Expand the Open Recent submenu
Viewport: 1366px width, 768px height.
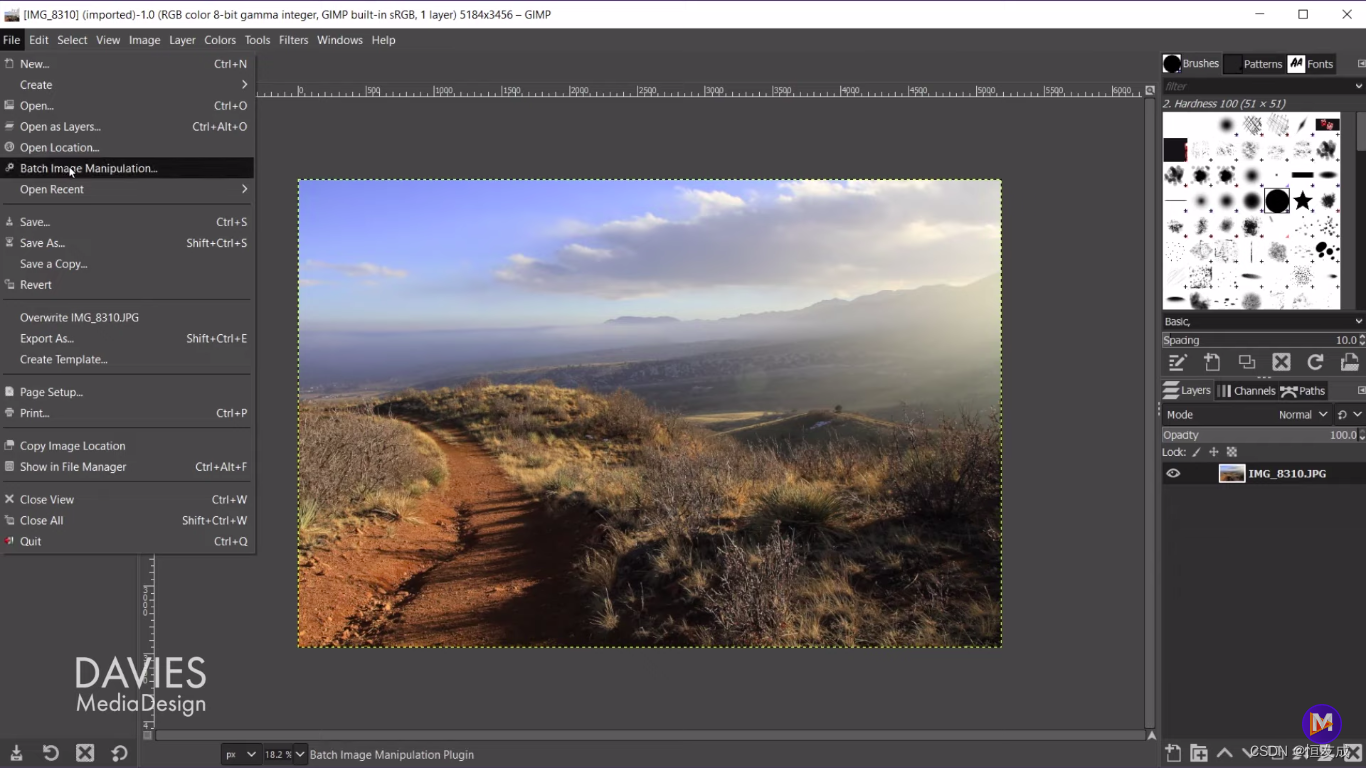pos(128,189)
